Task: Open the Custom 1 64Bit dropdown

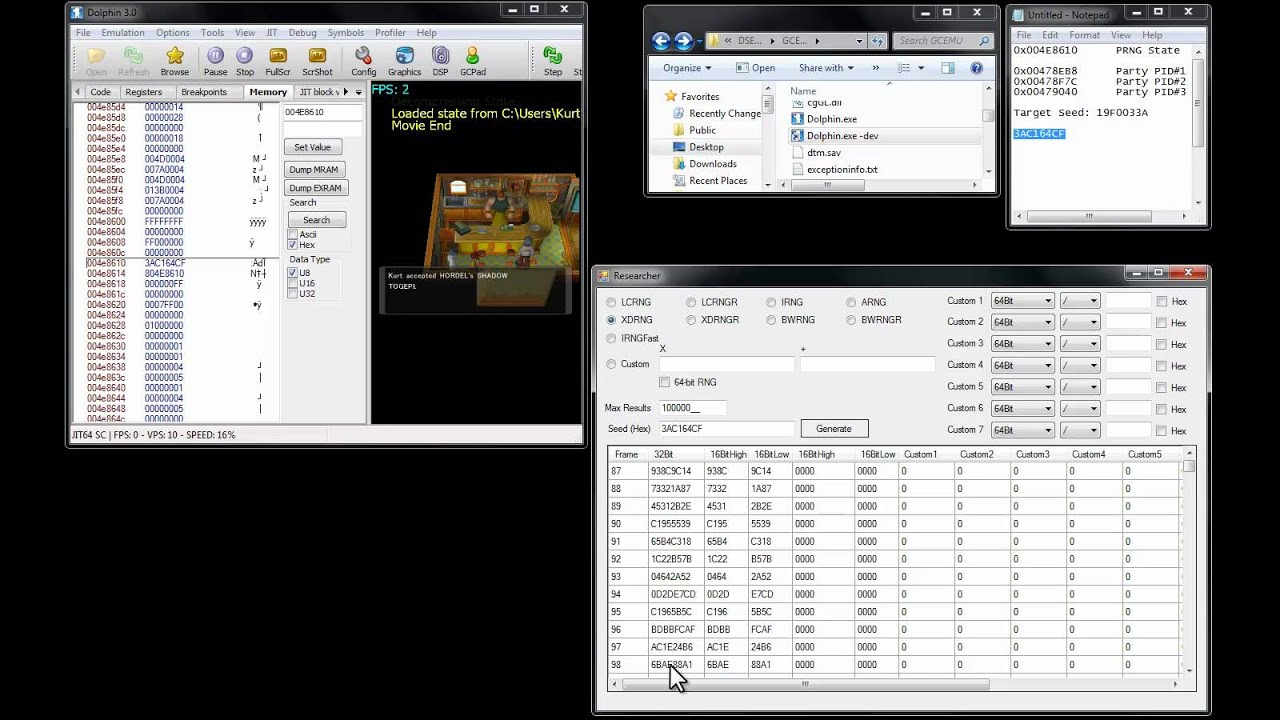Action: pyautogui.click(x=1022, y=301)
